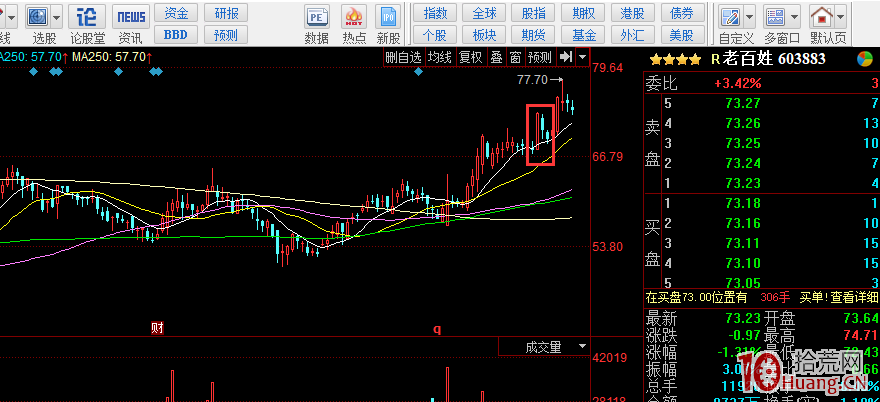Viewport: 880px width, 402px height.
Task: Click the 外汇 button
Action: click(632, 35)
